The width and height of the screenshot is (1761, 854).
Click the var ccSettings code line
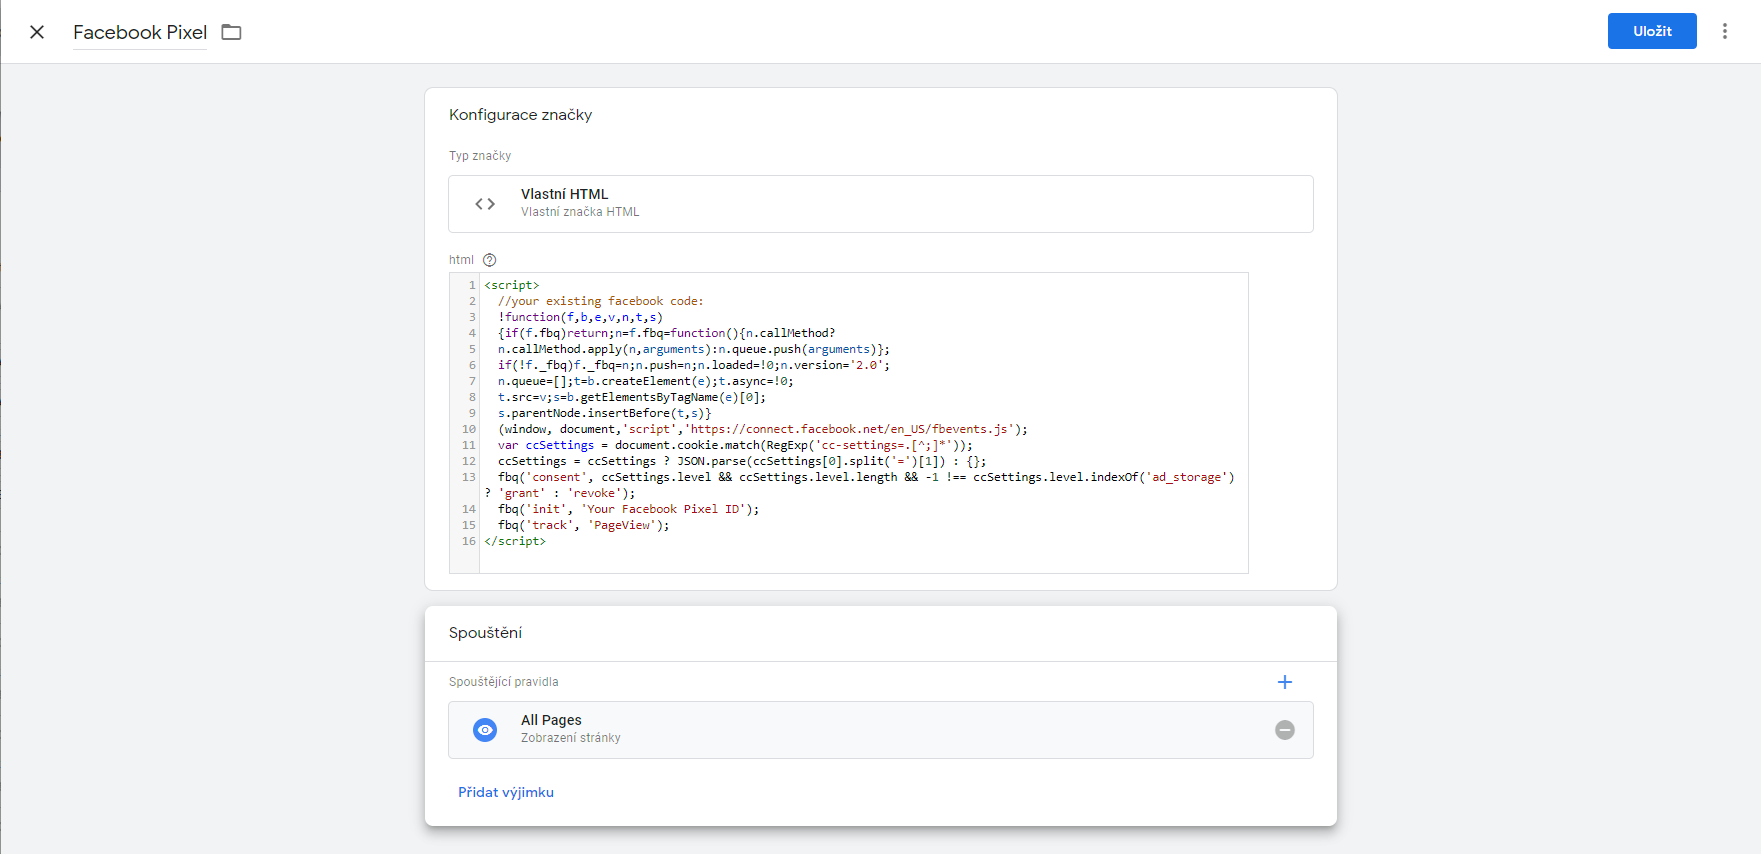point(735,445)
